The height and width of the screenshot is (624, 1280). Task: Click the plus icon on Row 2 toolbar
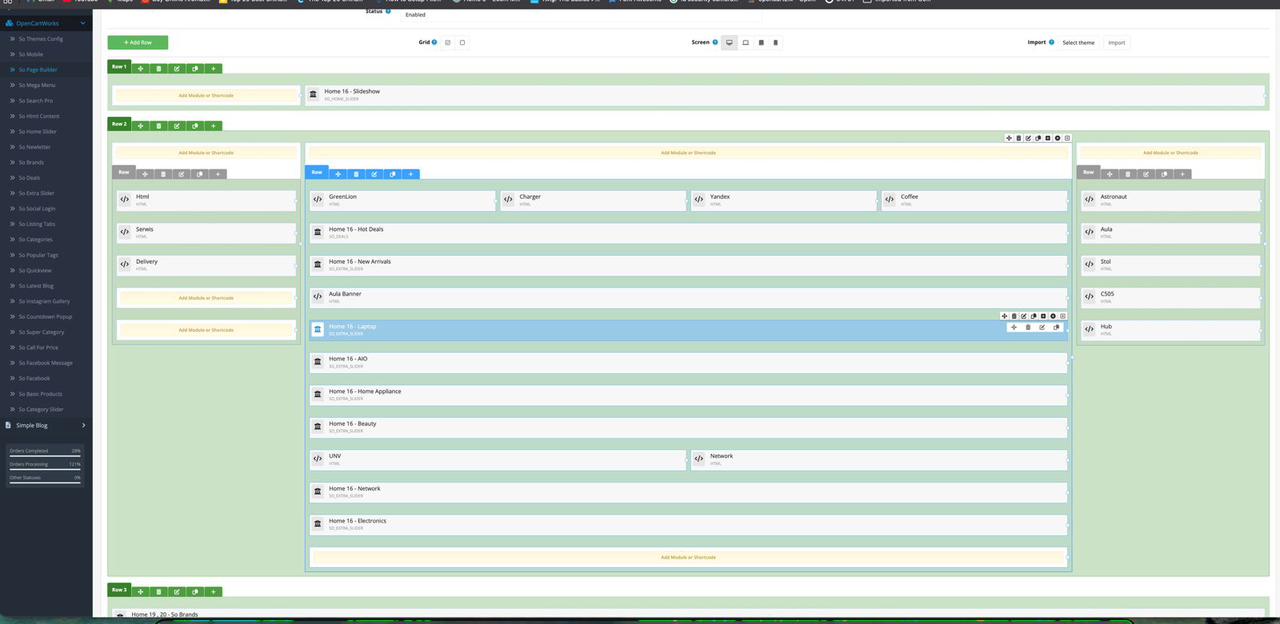point(213,126)
